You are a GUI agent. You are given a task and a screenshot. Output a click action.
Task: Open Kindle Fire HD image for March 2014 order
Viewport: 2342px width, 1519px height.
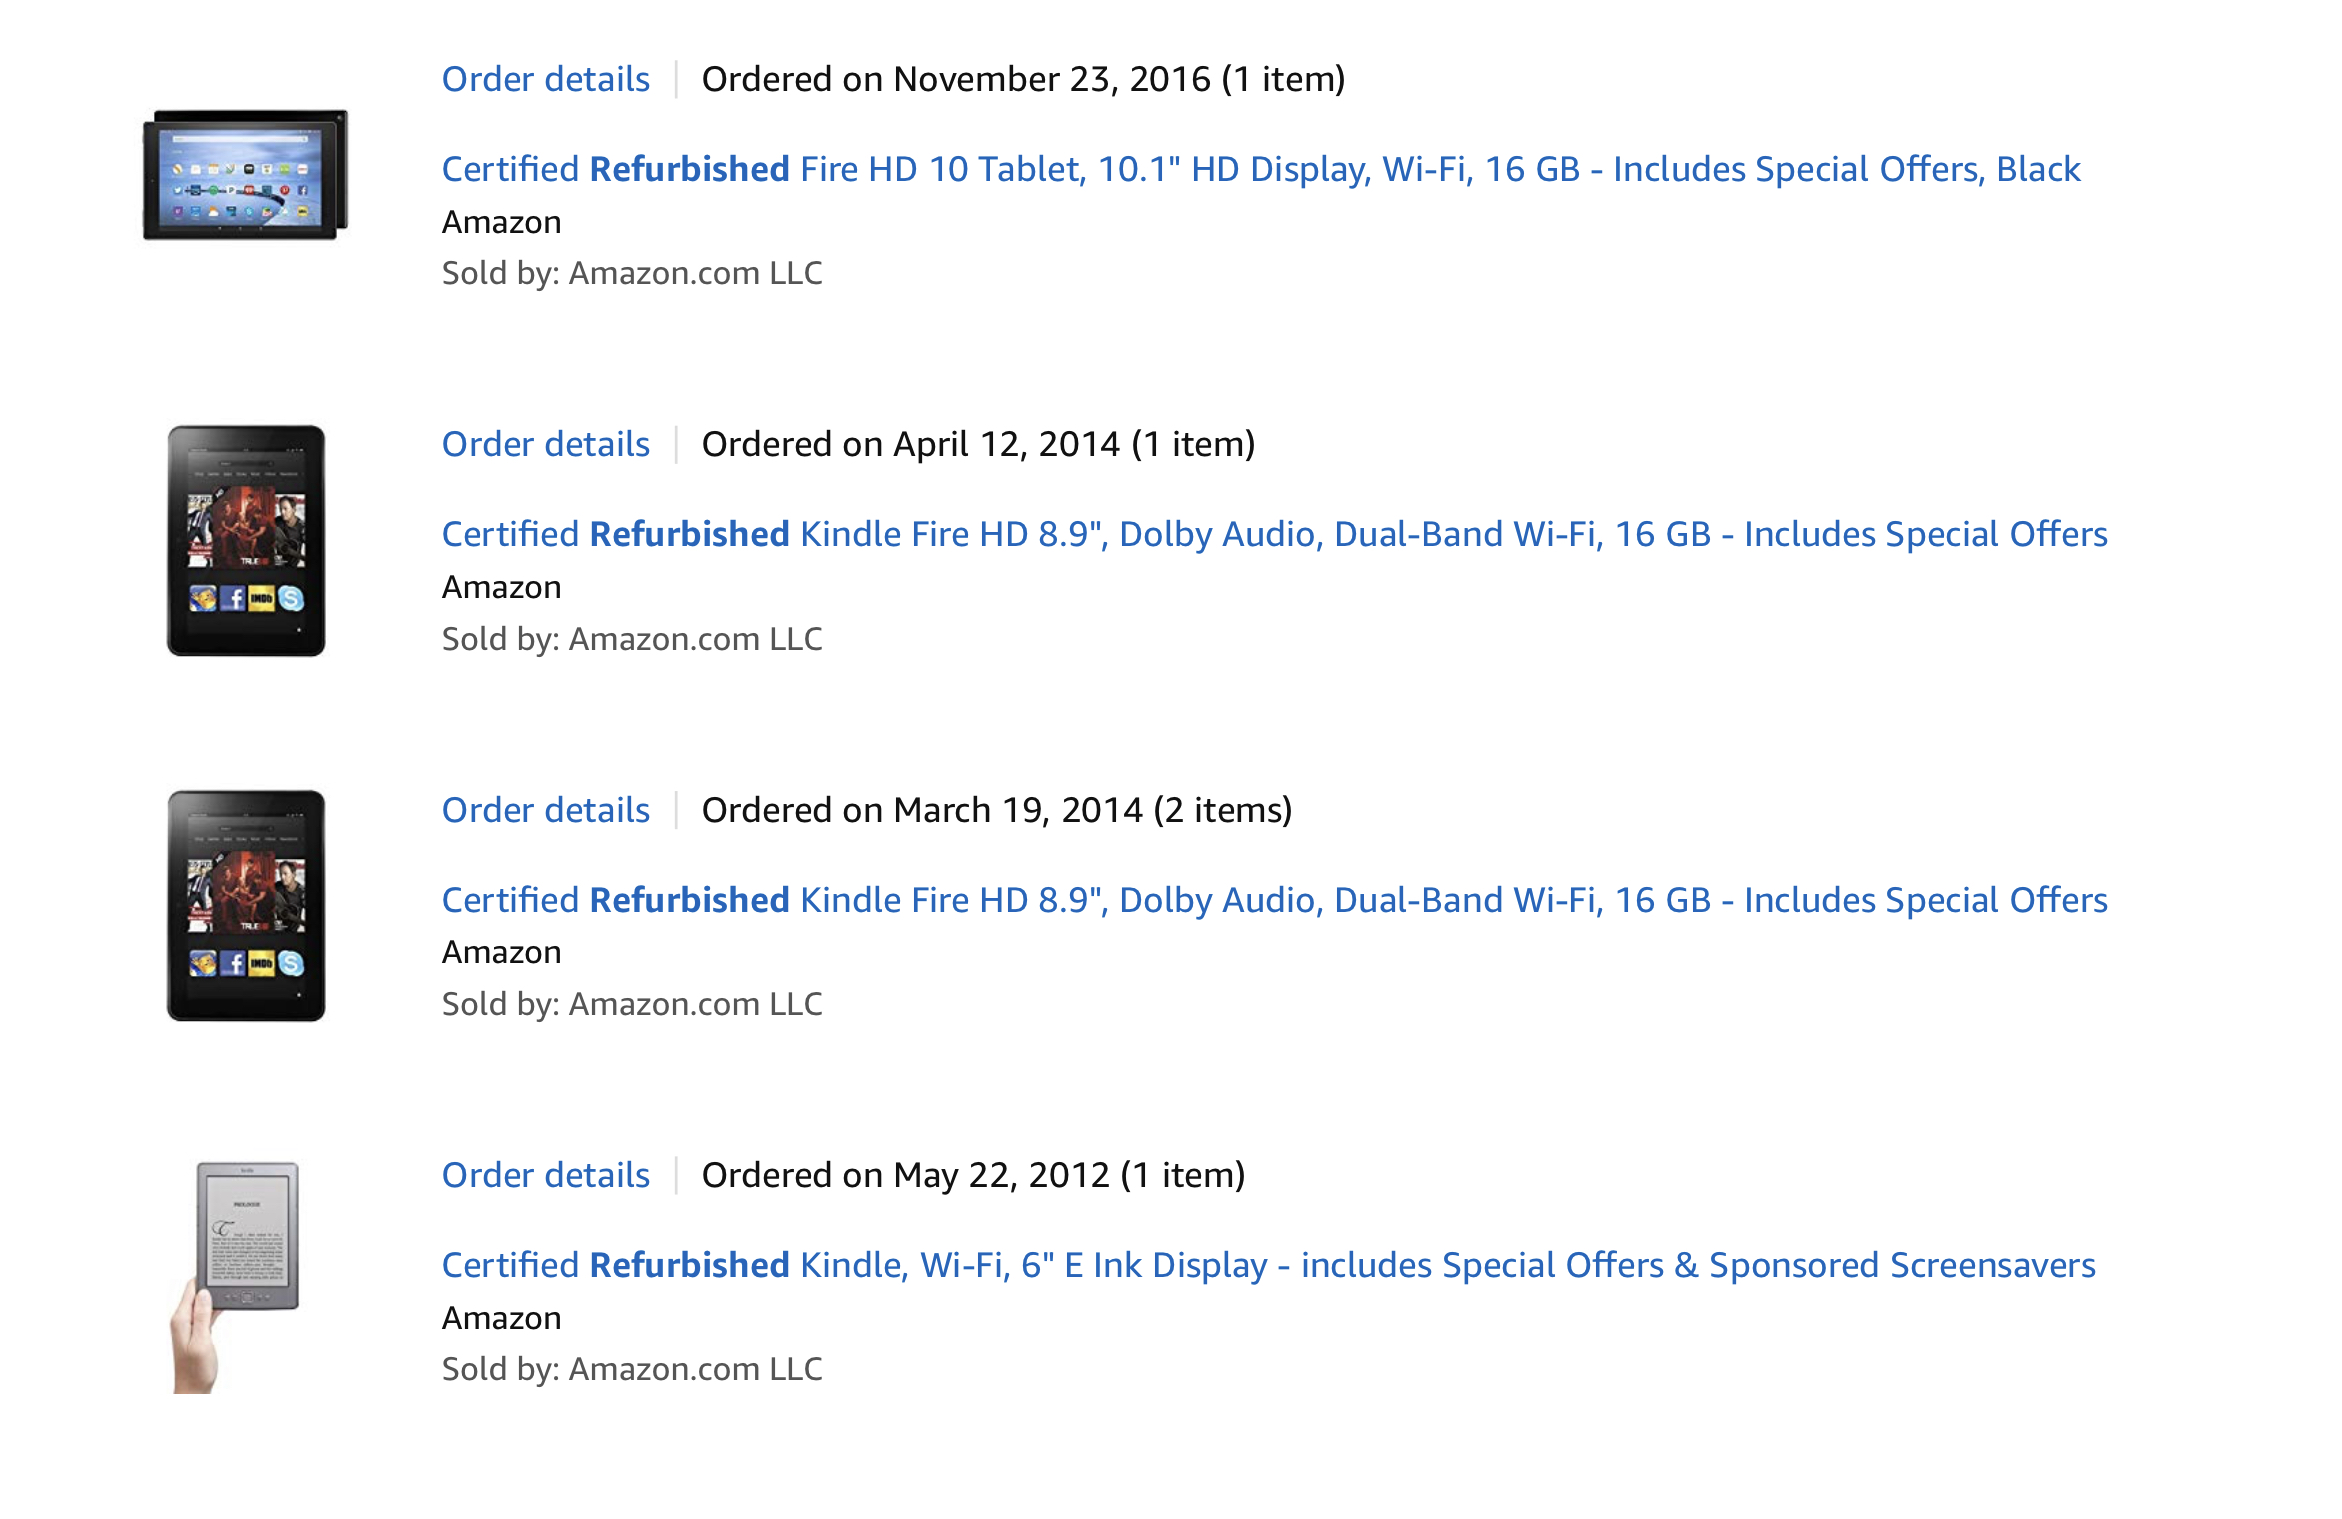[246, 906]
